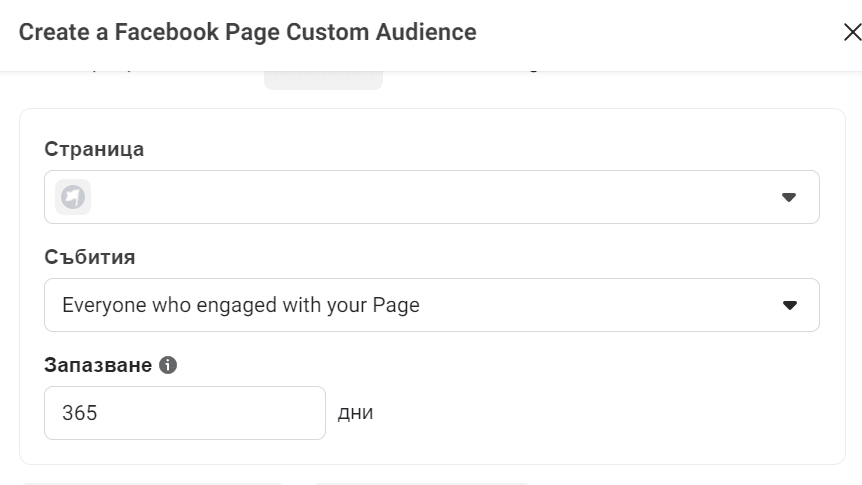
Task: Click the dialog title "Create a Facebook Page Custom Audience"
Action: (247, 32)
